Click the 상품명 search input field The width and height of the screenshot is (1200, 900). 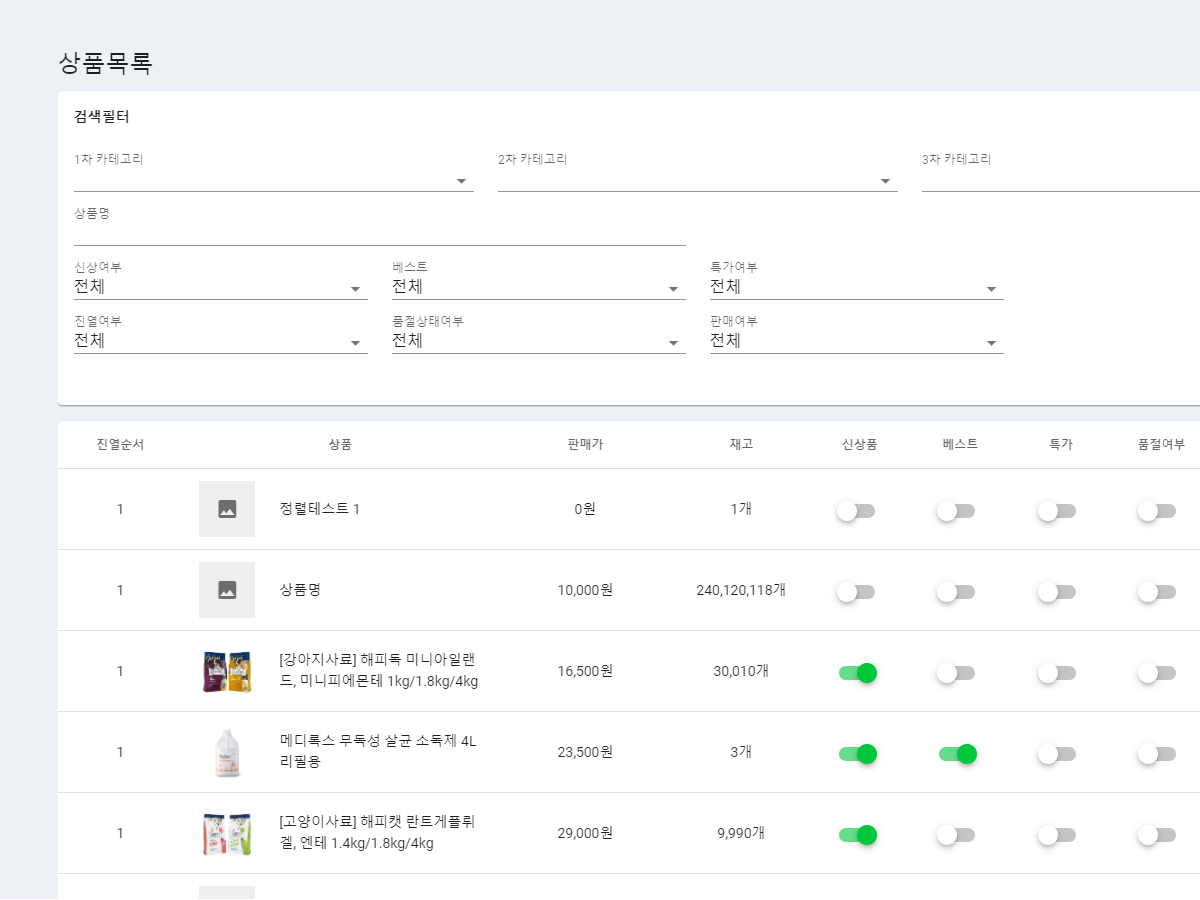379,234
